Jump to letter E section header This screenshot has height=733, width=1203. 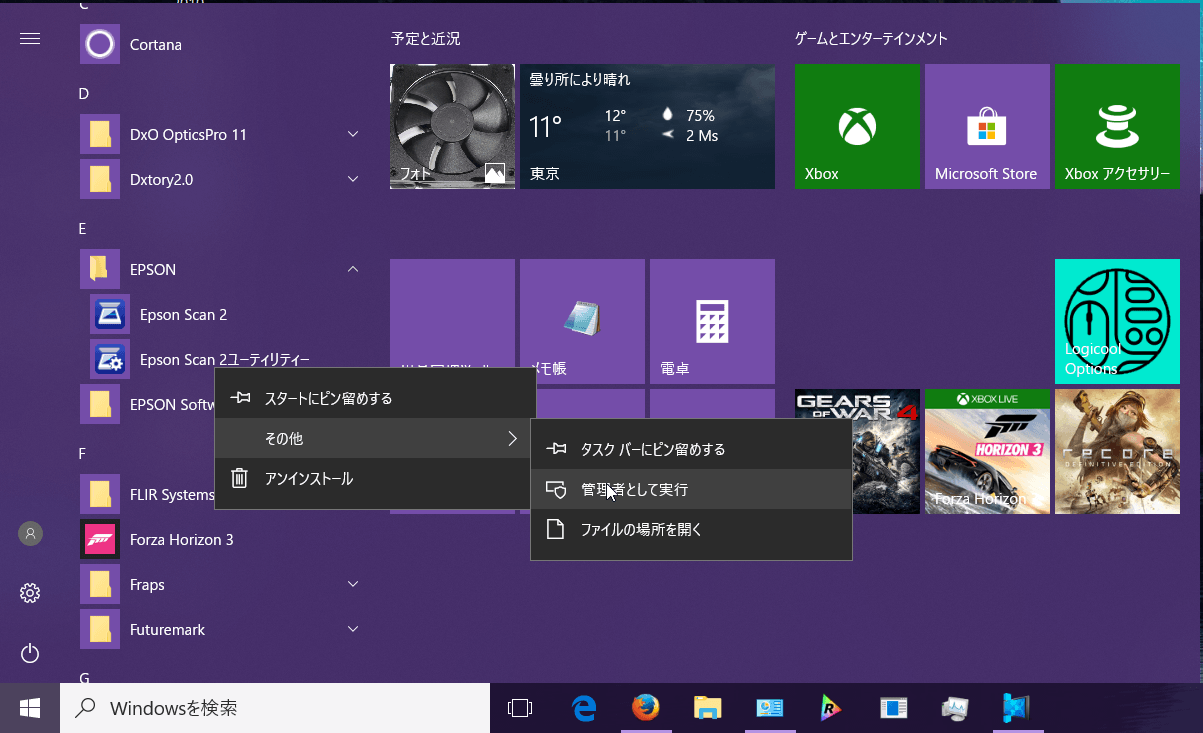(83, 228)
